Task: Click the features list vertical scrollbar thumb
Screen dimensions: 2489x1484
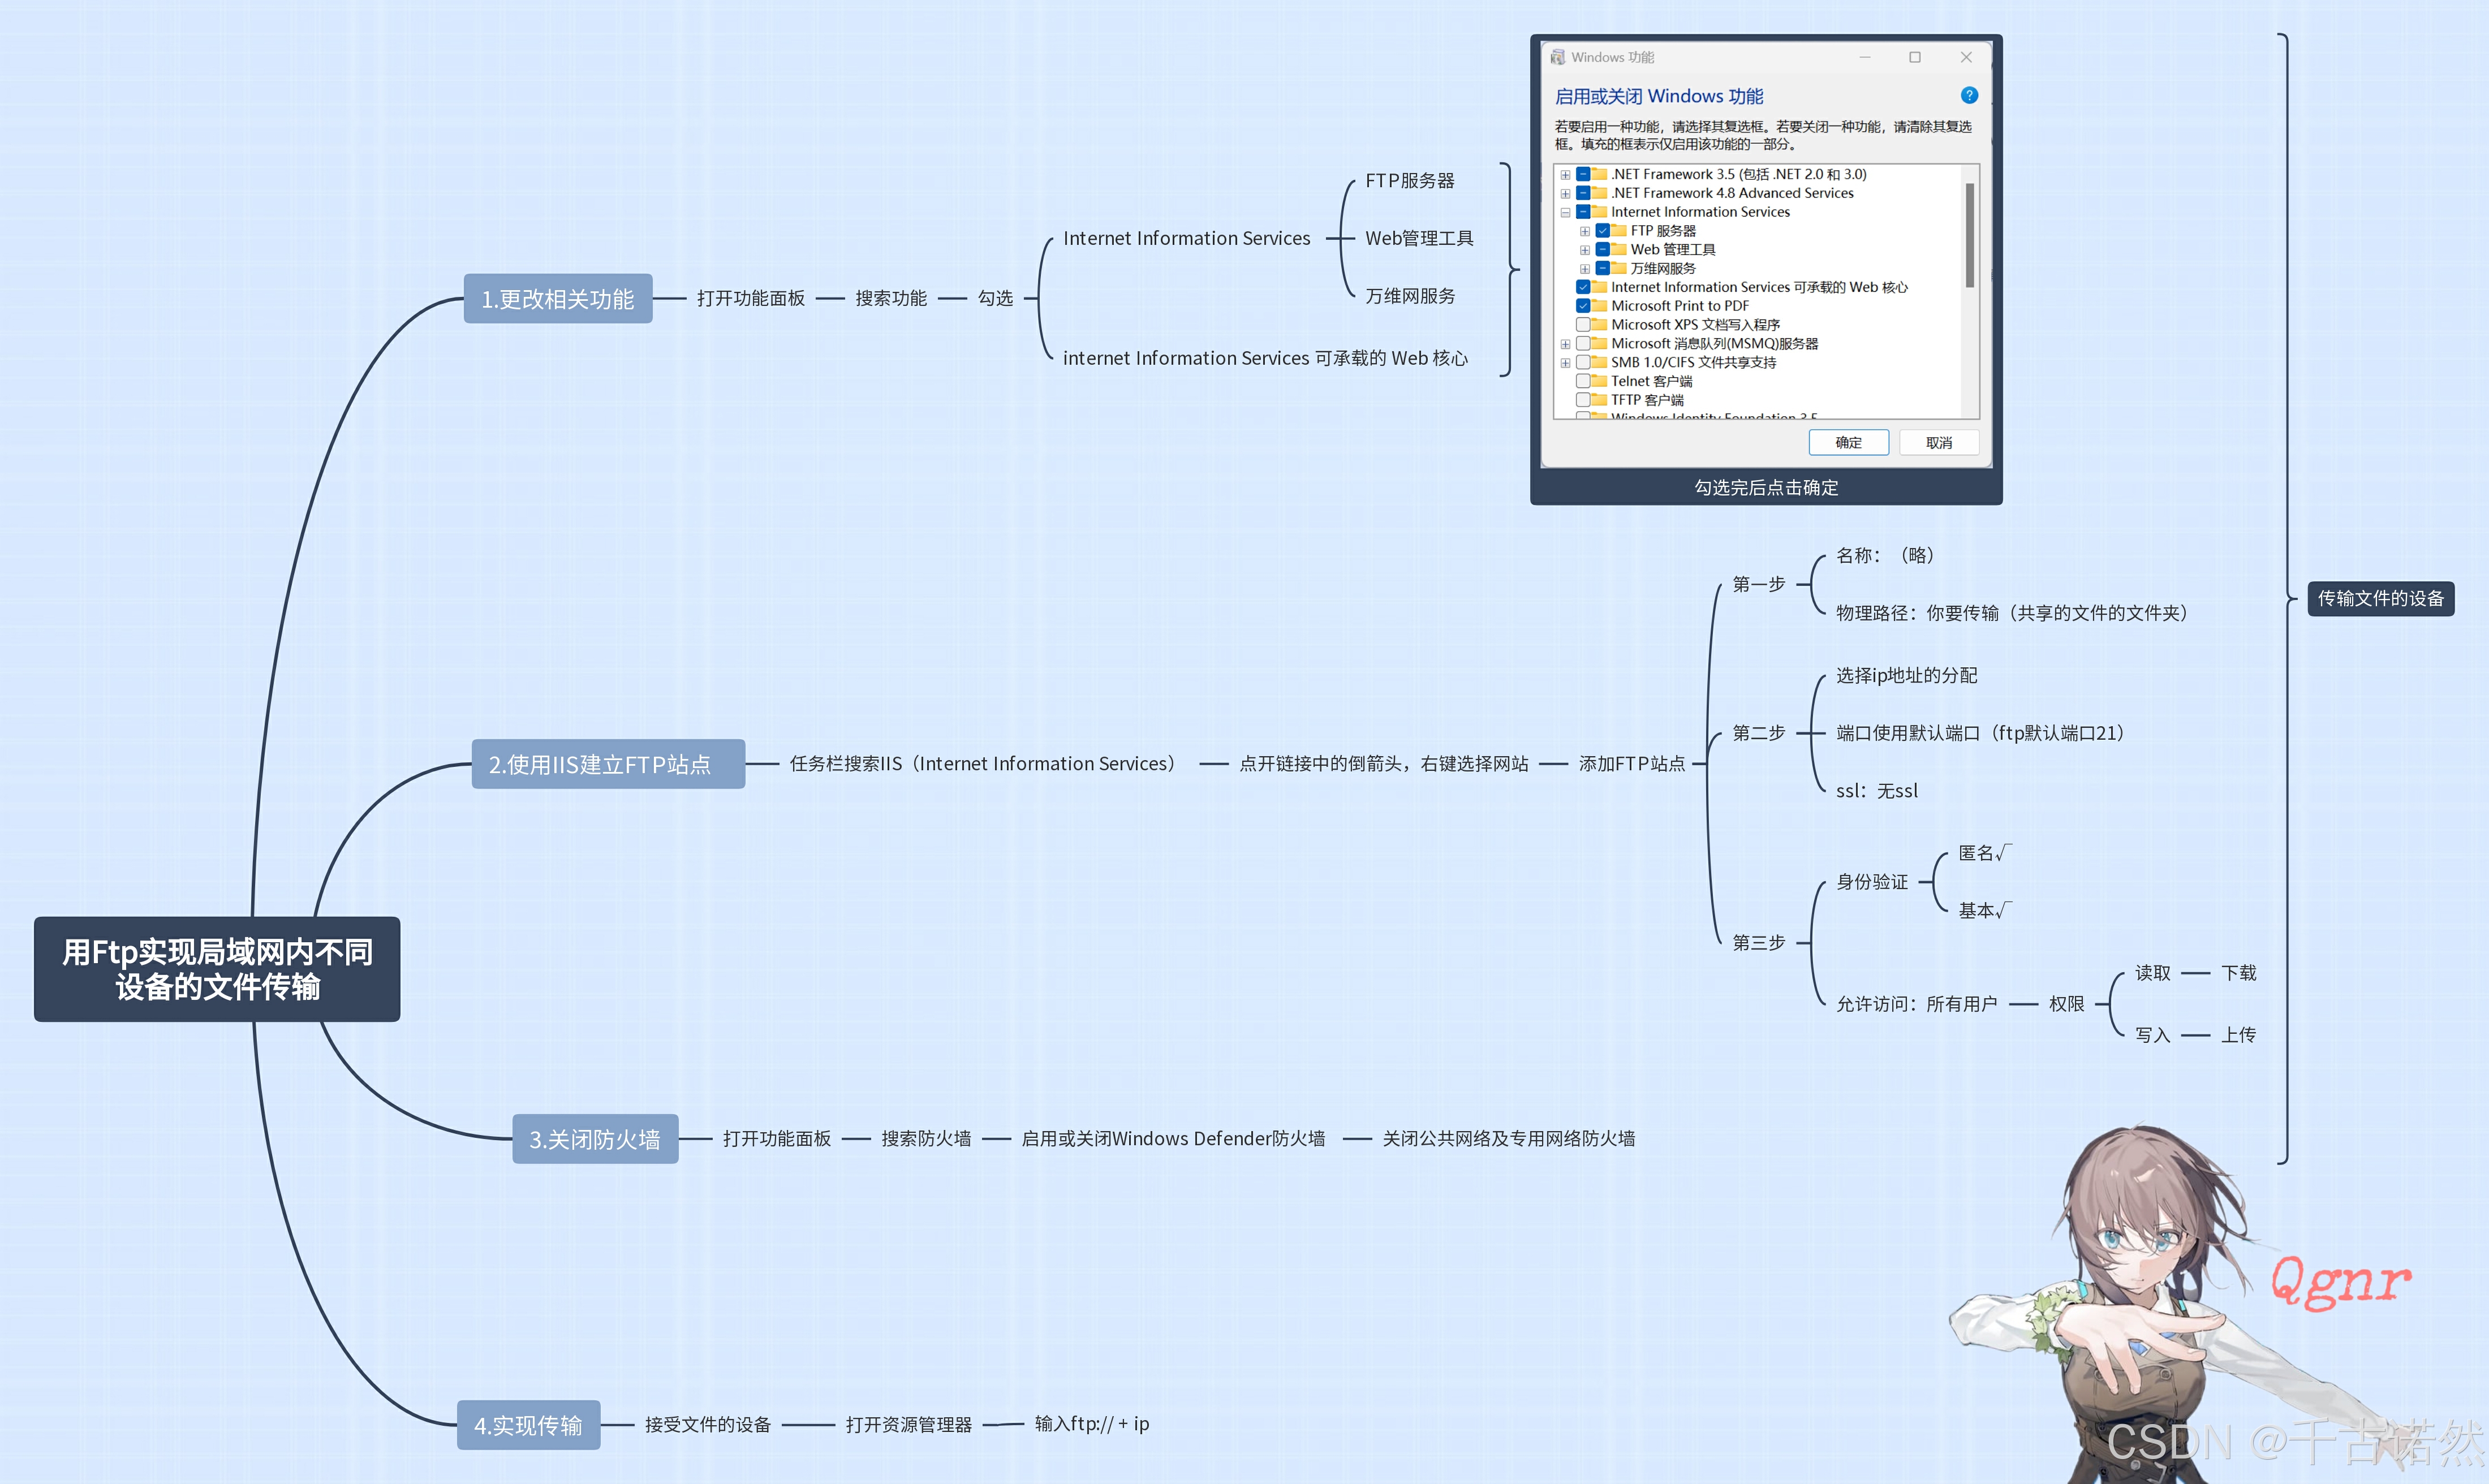Action: (x=1969, y=235)
